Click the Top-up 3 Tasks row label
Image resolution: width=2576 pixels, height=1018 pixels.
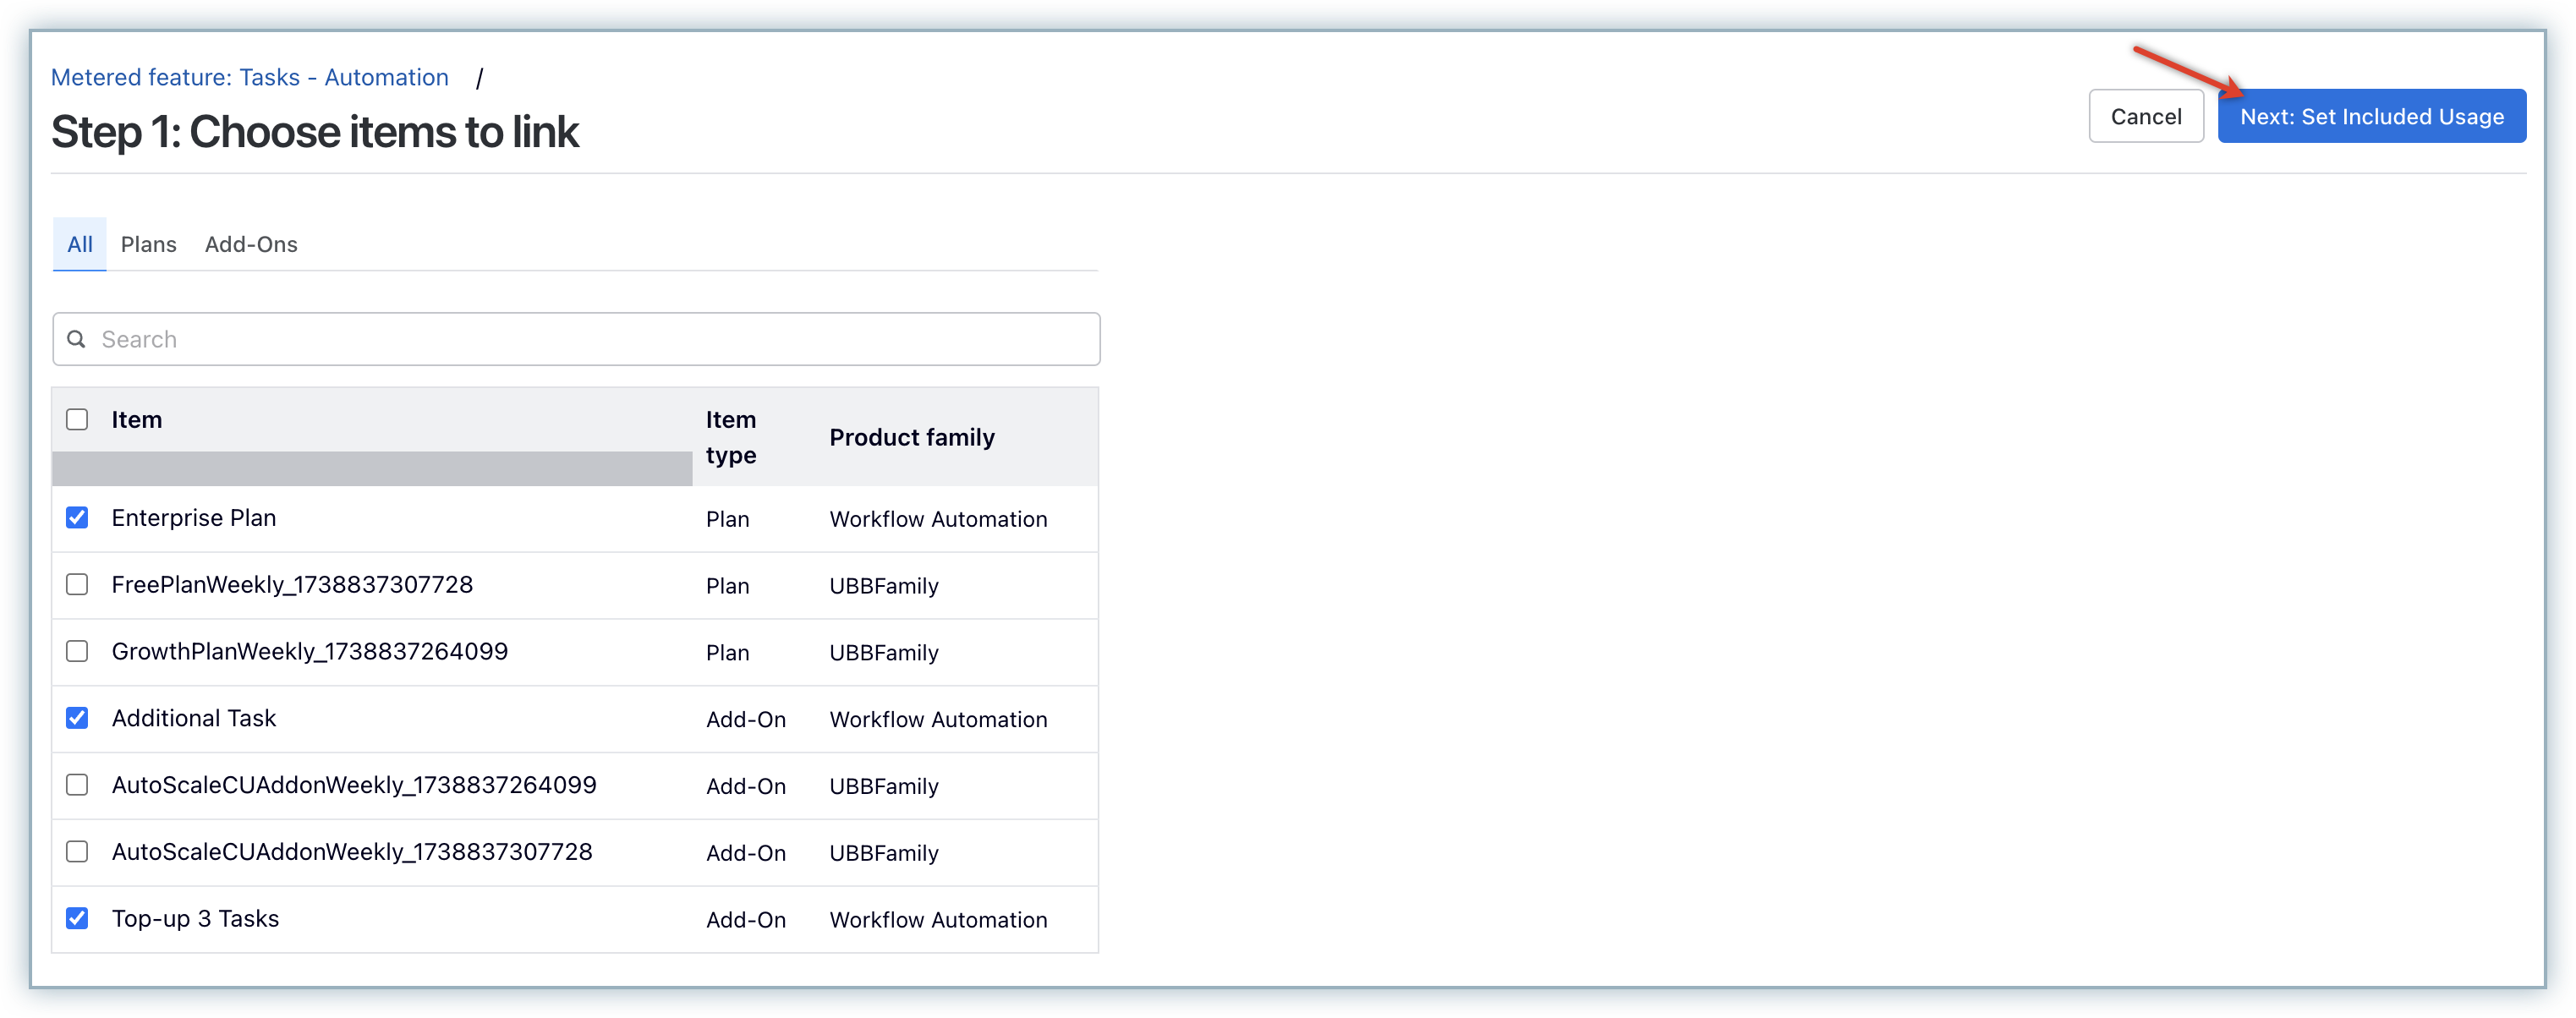[195, 918]
